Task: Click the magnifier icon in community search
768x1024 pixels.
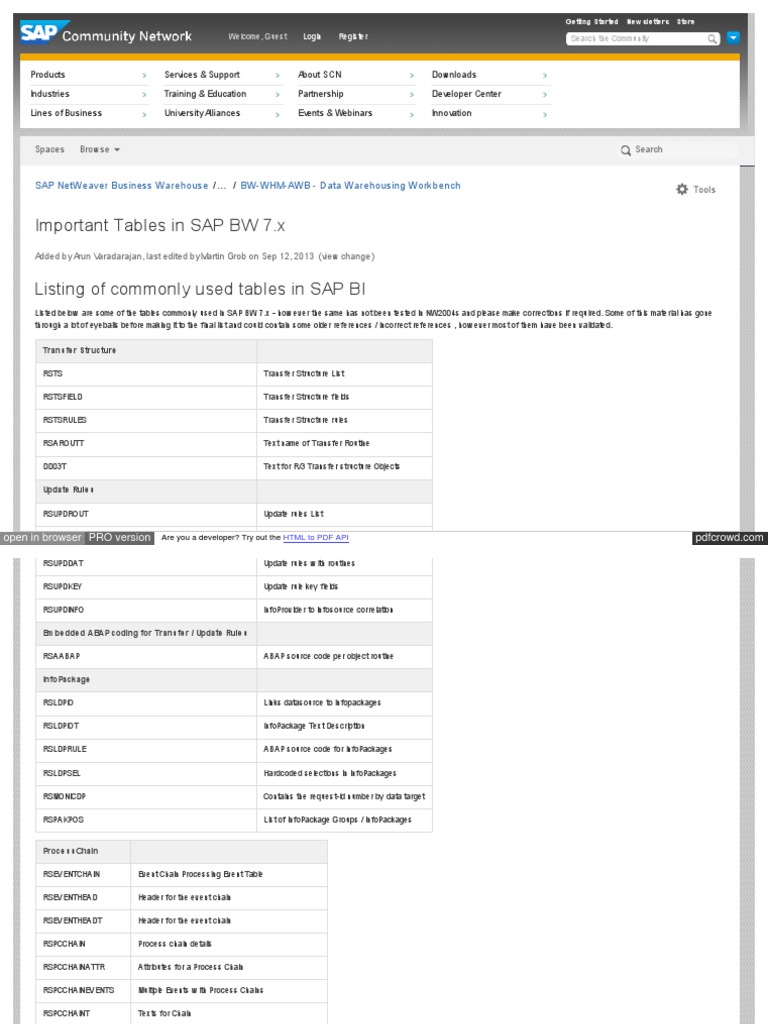Action: coord(713,39)
